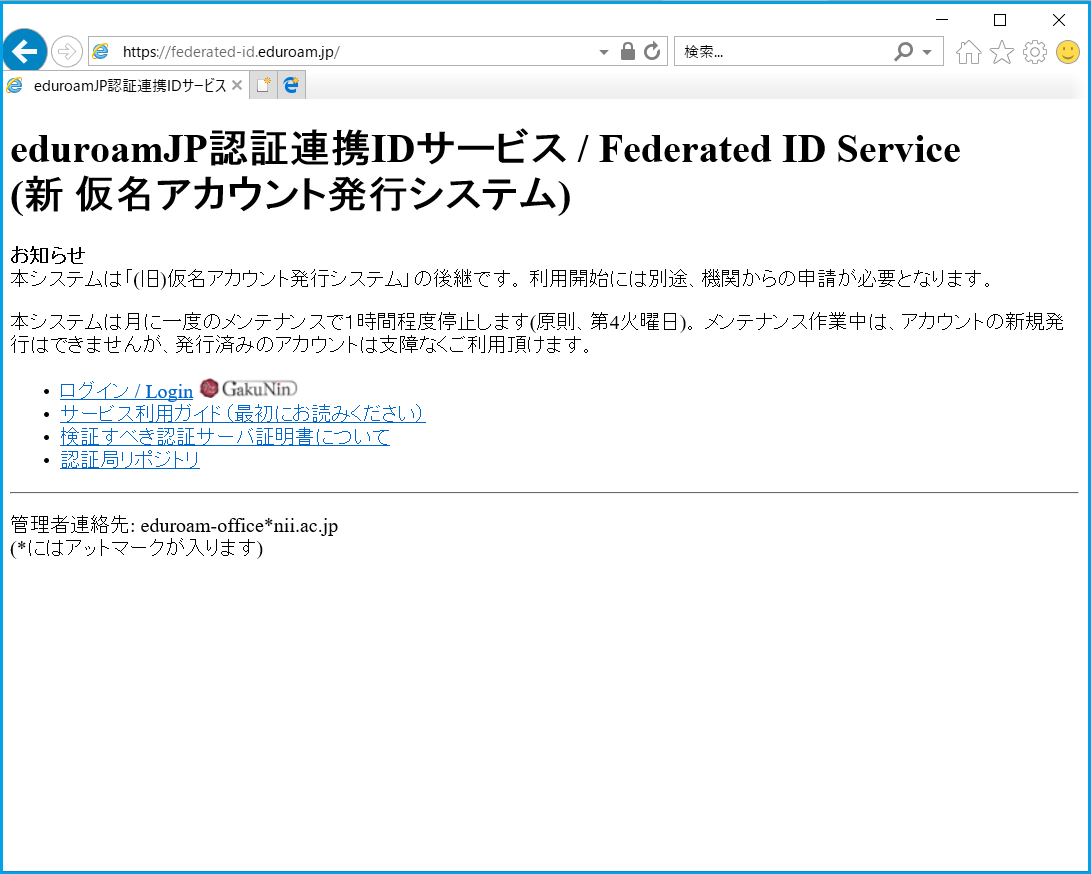Open the Home page icon
The width and height of the screenshot is (1091, 874).
pos(969,52)
